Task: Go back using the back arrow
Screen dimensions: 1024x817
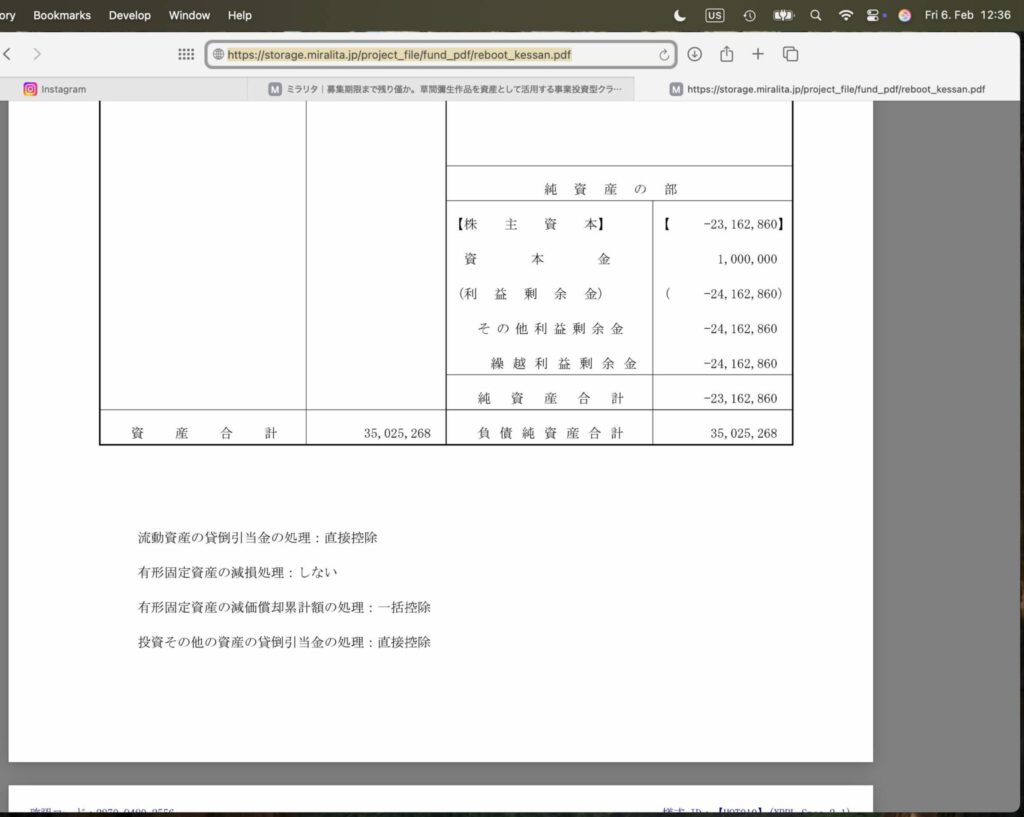Action: pos(8,54)
